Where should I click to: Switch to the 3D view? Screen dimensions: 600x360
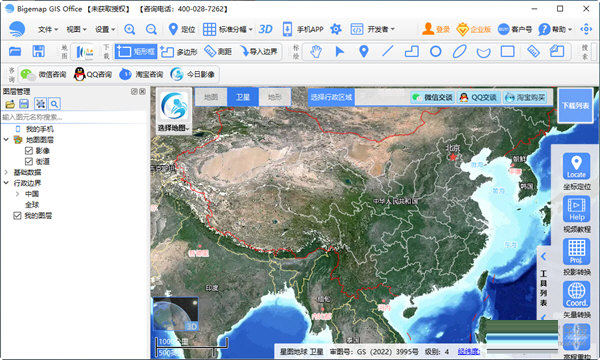[265, 29]
